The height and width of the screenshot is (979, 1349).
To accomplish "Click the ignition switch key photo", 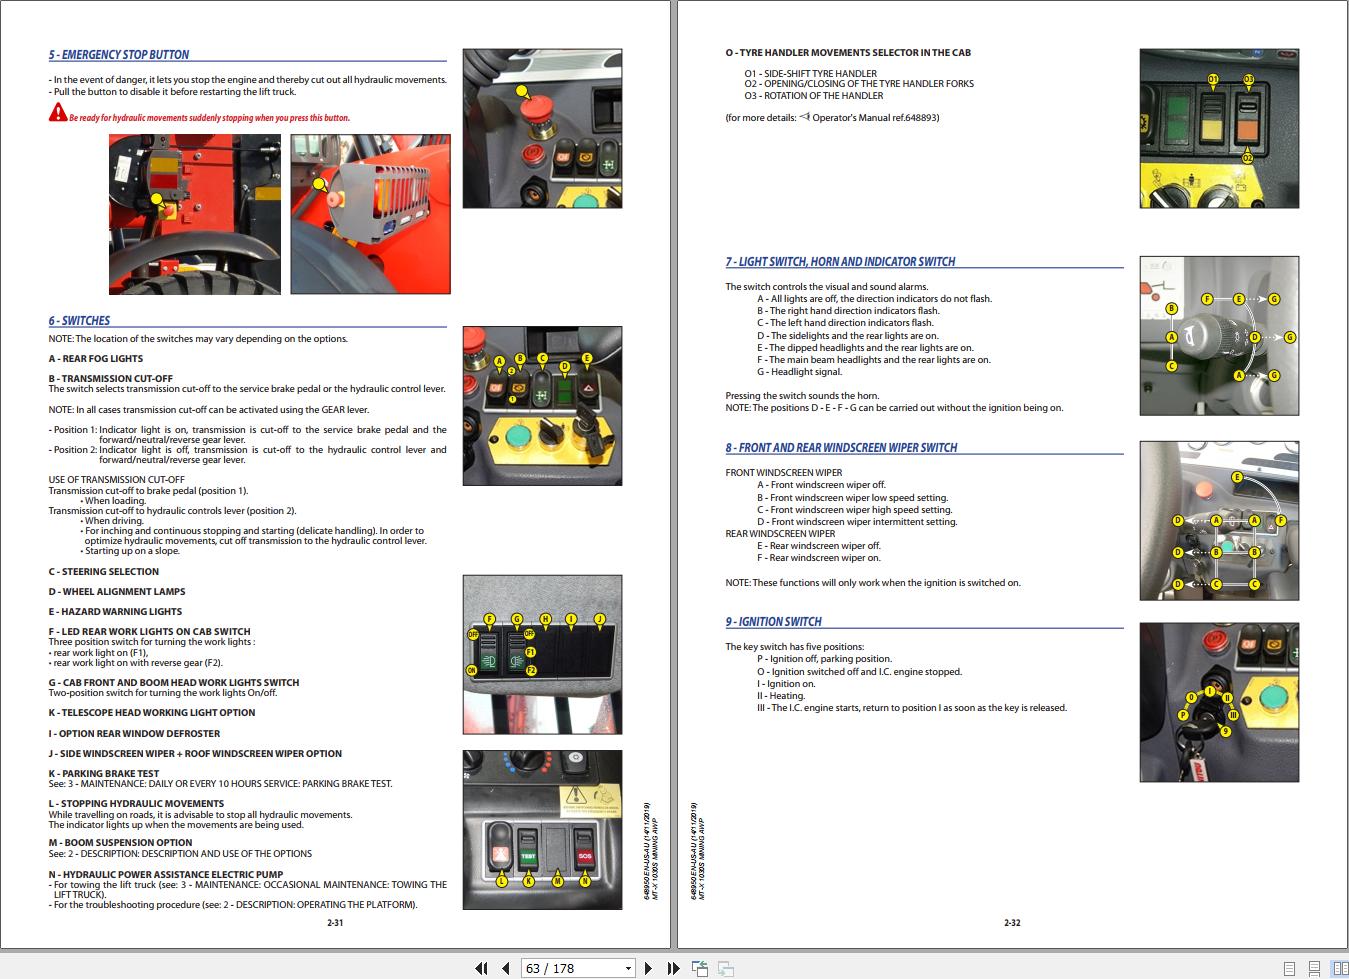I will 1219,701.
